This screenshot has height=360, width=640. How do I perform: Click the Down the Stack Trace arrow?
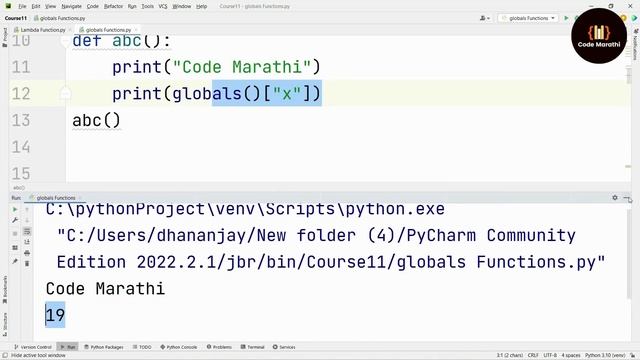coord(27,220)
